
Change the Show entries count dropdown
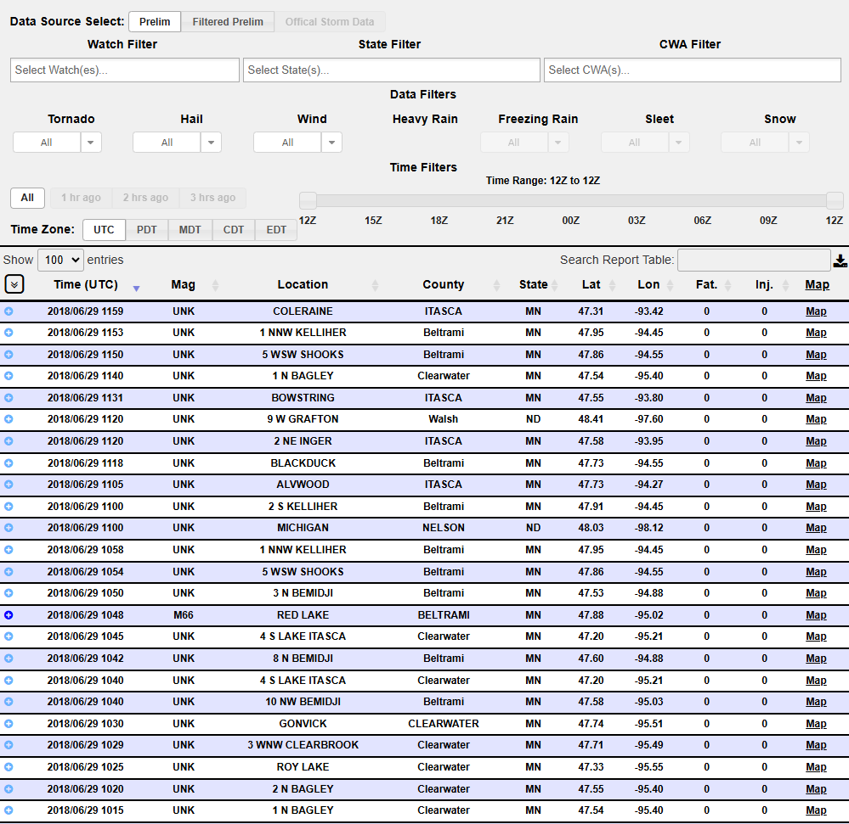coord(60,260)
